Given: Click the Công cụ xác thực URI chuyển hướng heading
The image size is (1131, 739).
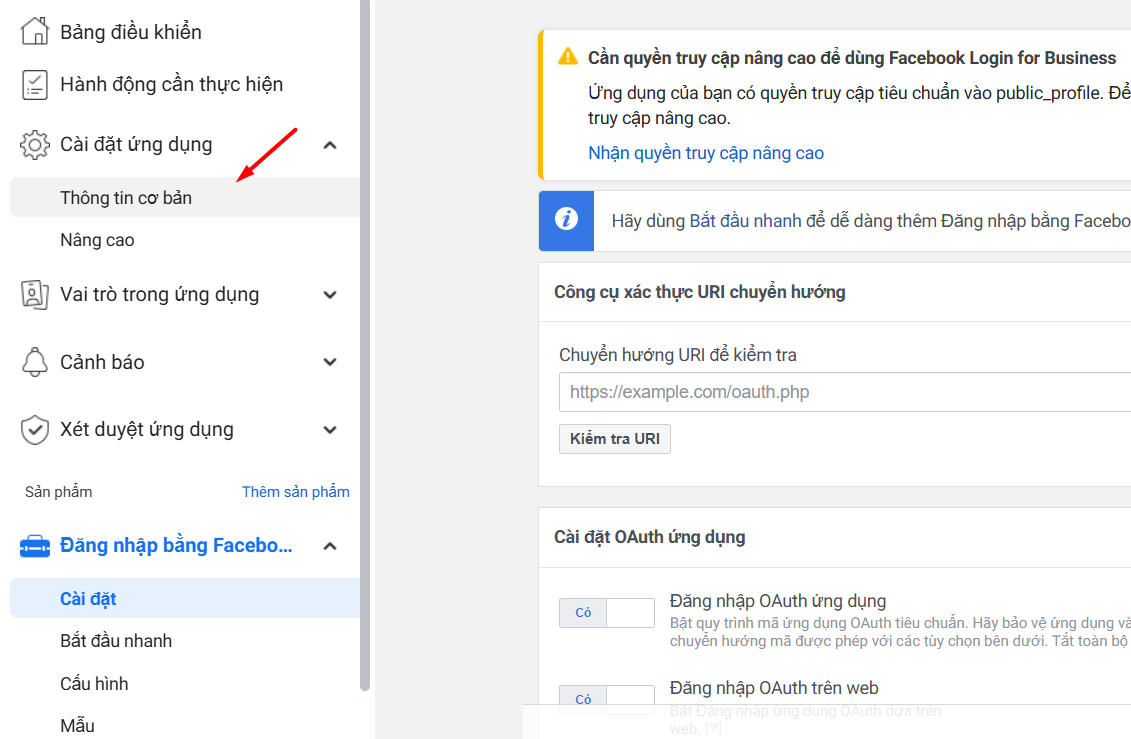Looking at the screenshot, I should click(x=700, y=292).
